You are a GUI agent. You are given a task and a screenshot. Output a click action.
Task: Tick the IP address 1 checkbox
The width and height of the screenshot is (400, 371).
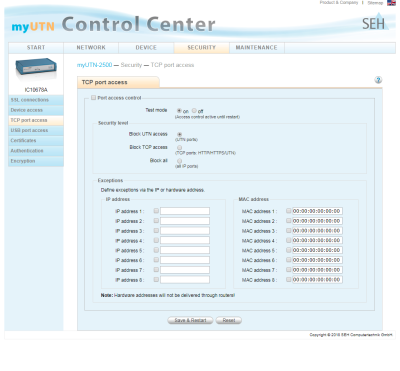pos(156,211)
